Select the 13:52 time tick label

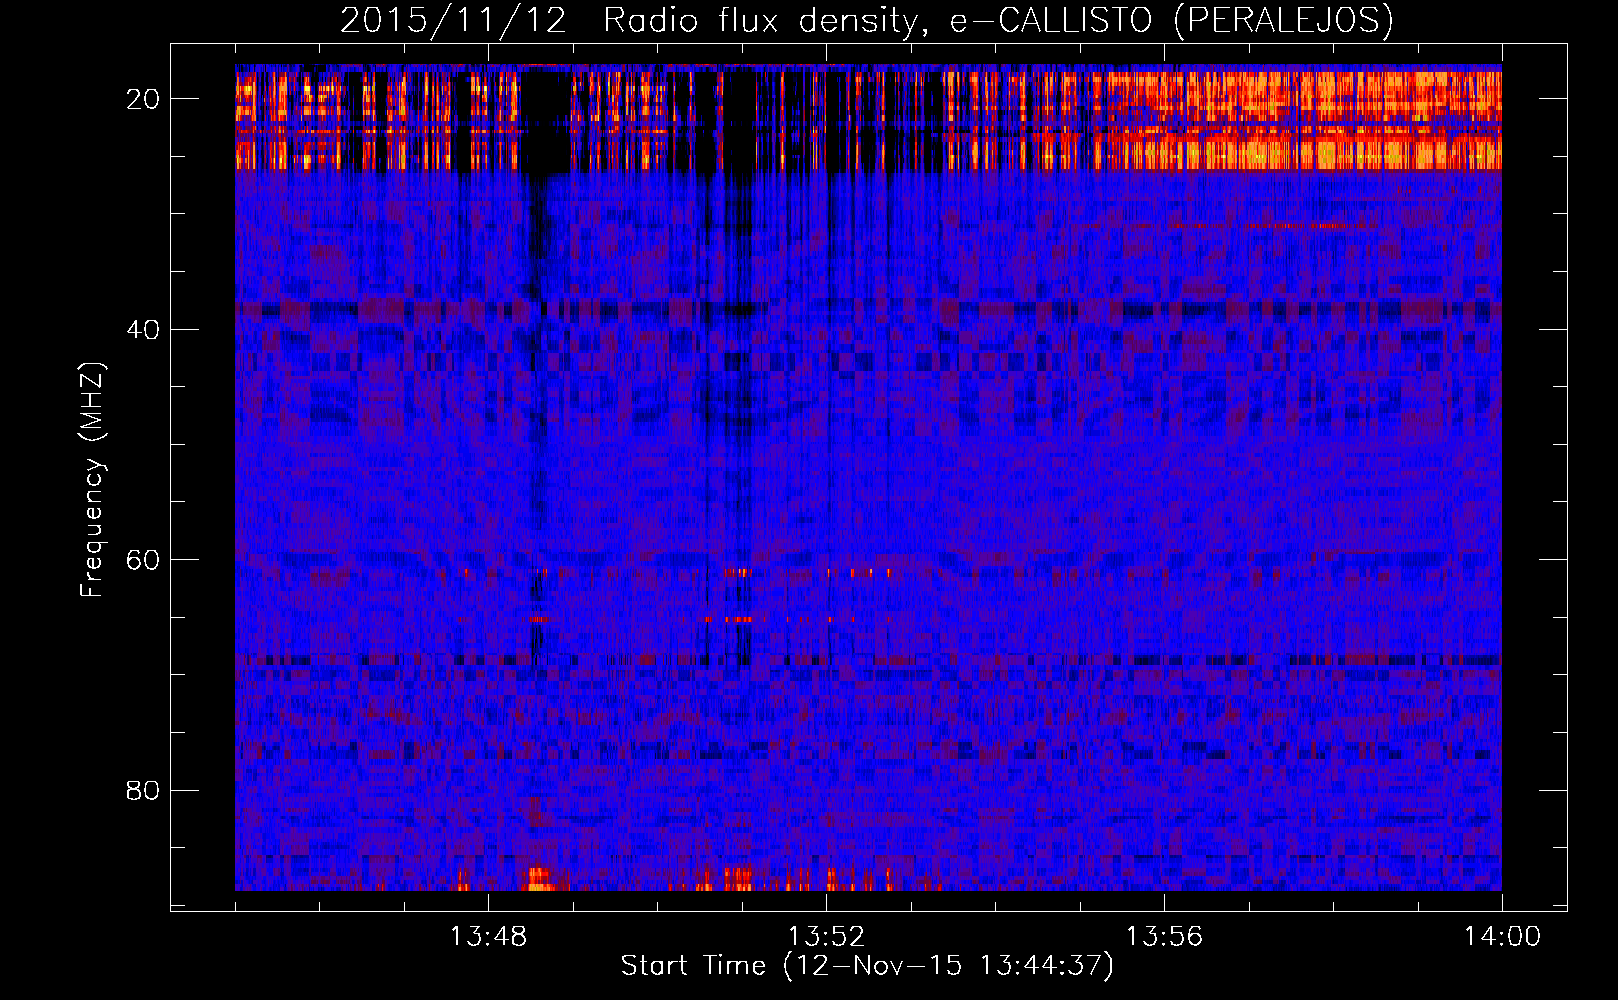coord(826,937)
